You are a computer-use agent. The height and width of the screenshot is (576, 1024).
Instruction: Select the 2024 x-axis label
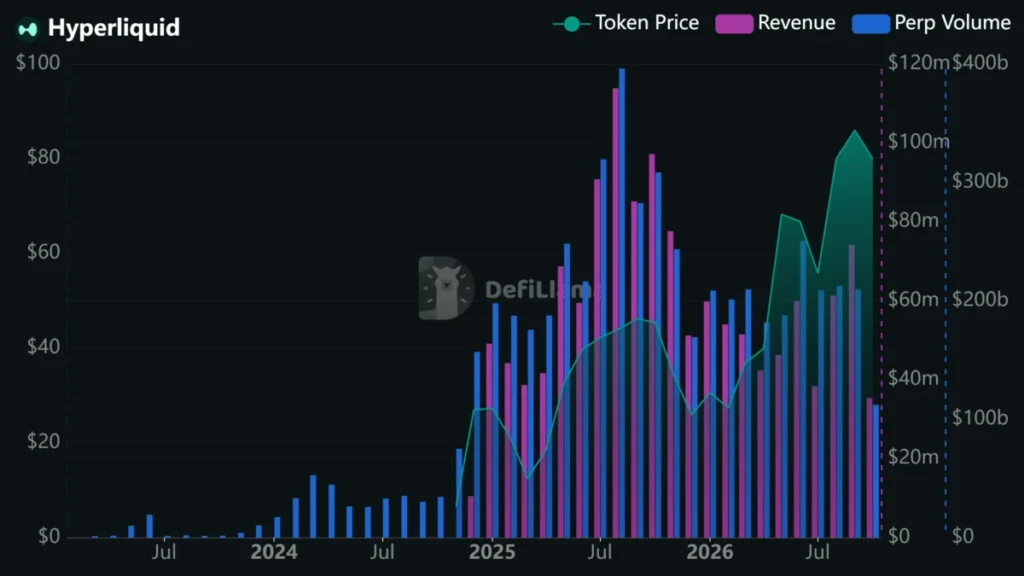274,552
